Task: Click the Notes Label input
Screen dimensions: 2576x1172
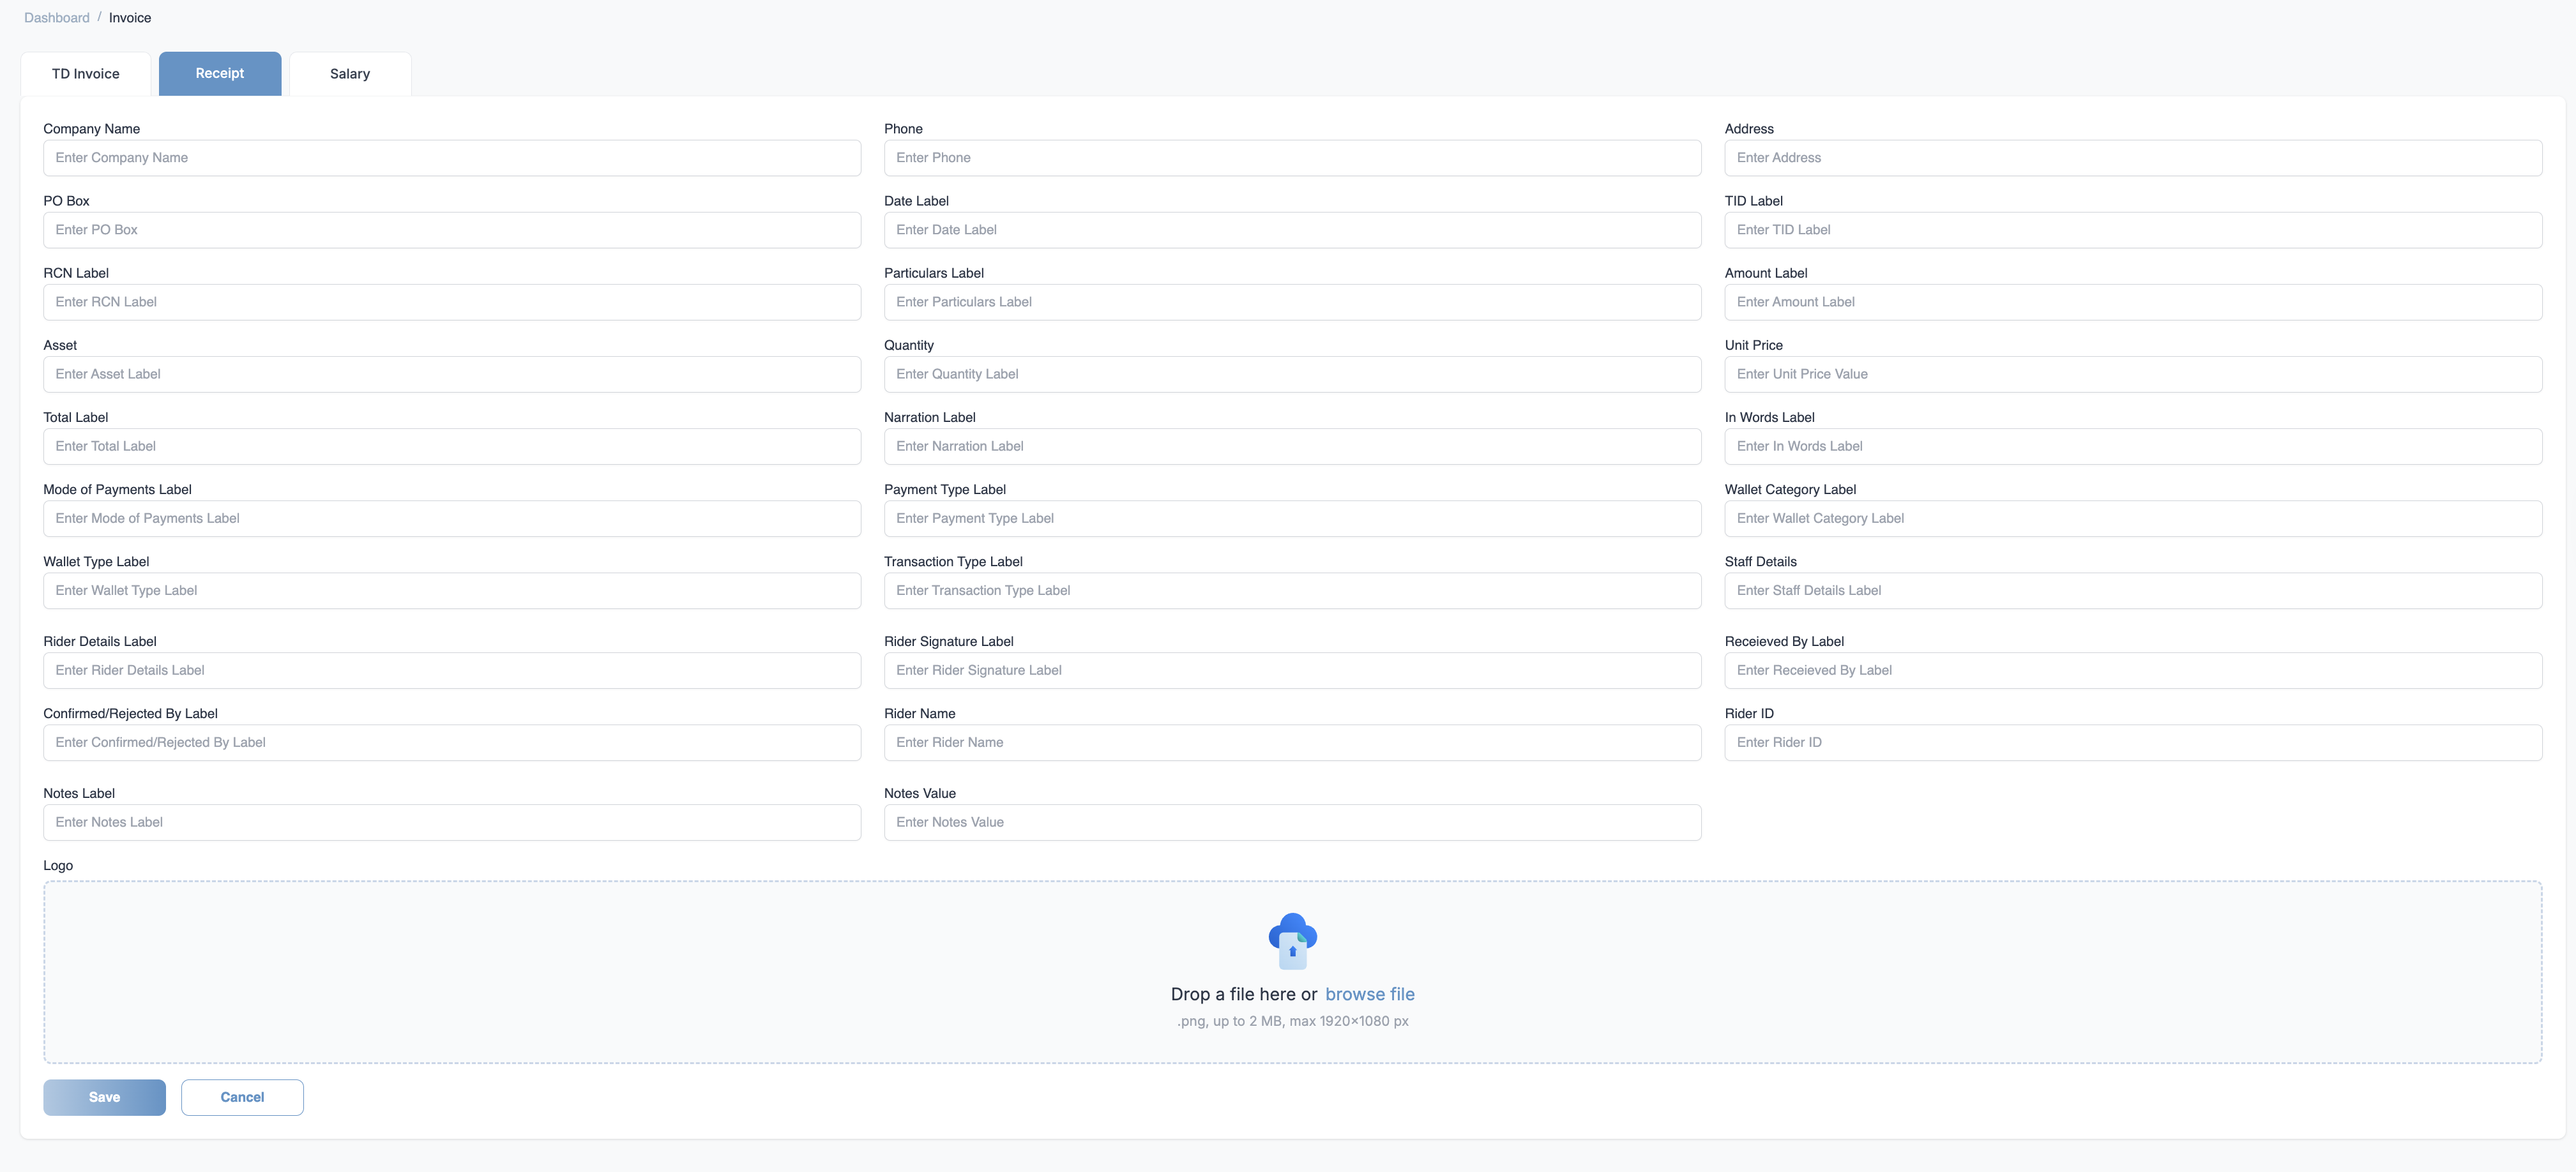Action: coord(452,822)
